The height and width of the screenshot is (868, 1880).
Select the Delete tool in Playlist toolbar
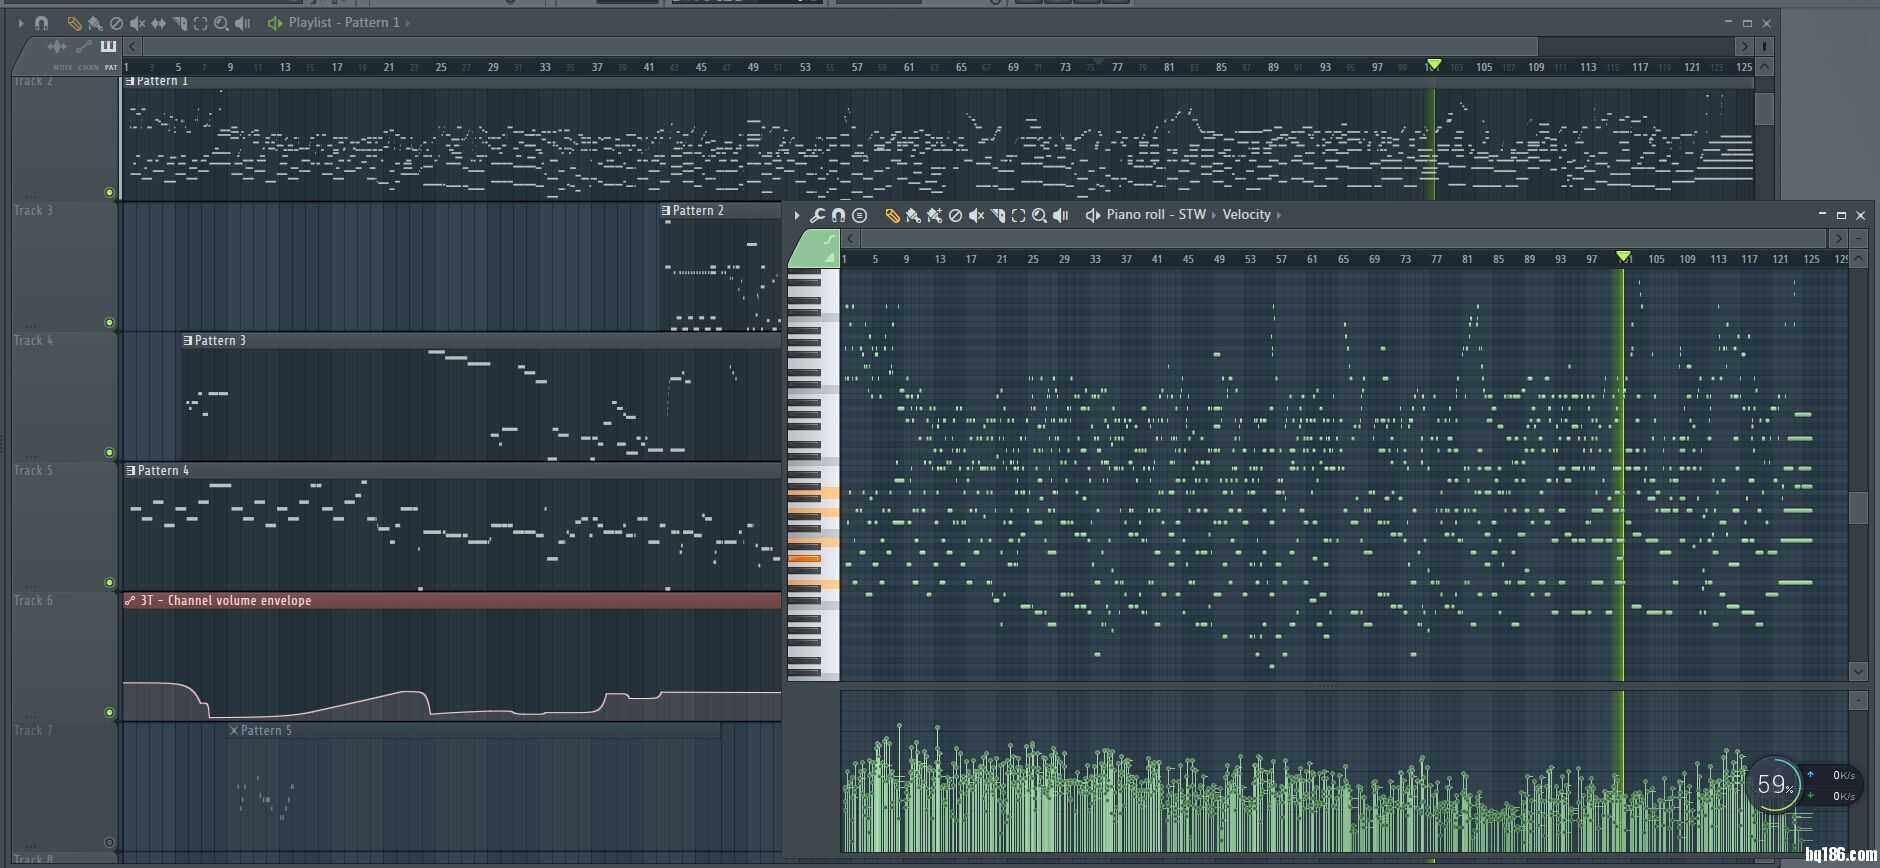coord(116,23)
